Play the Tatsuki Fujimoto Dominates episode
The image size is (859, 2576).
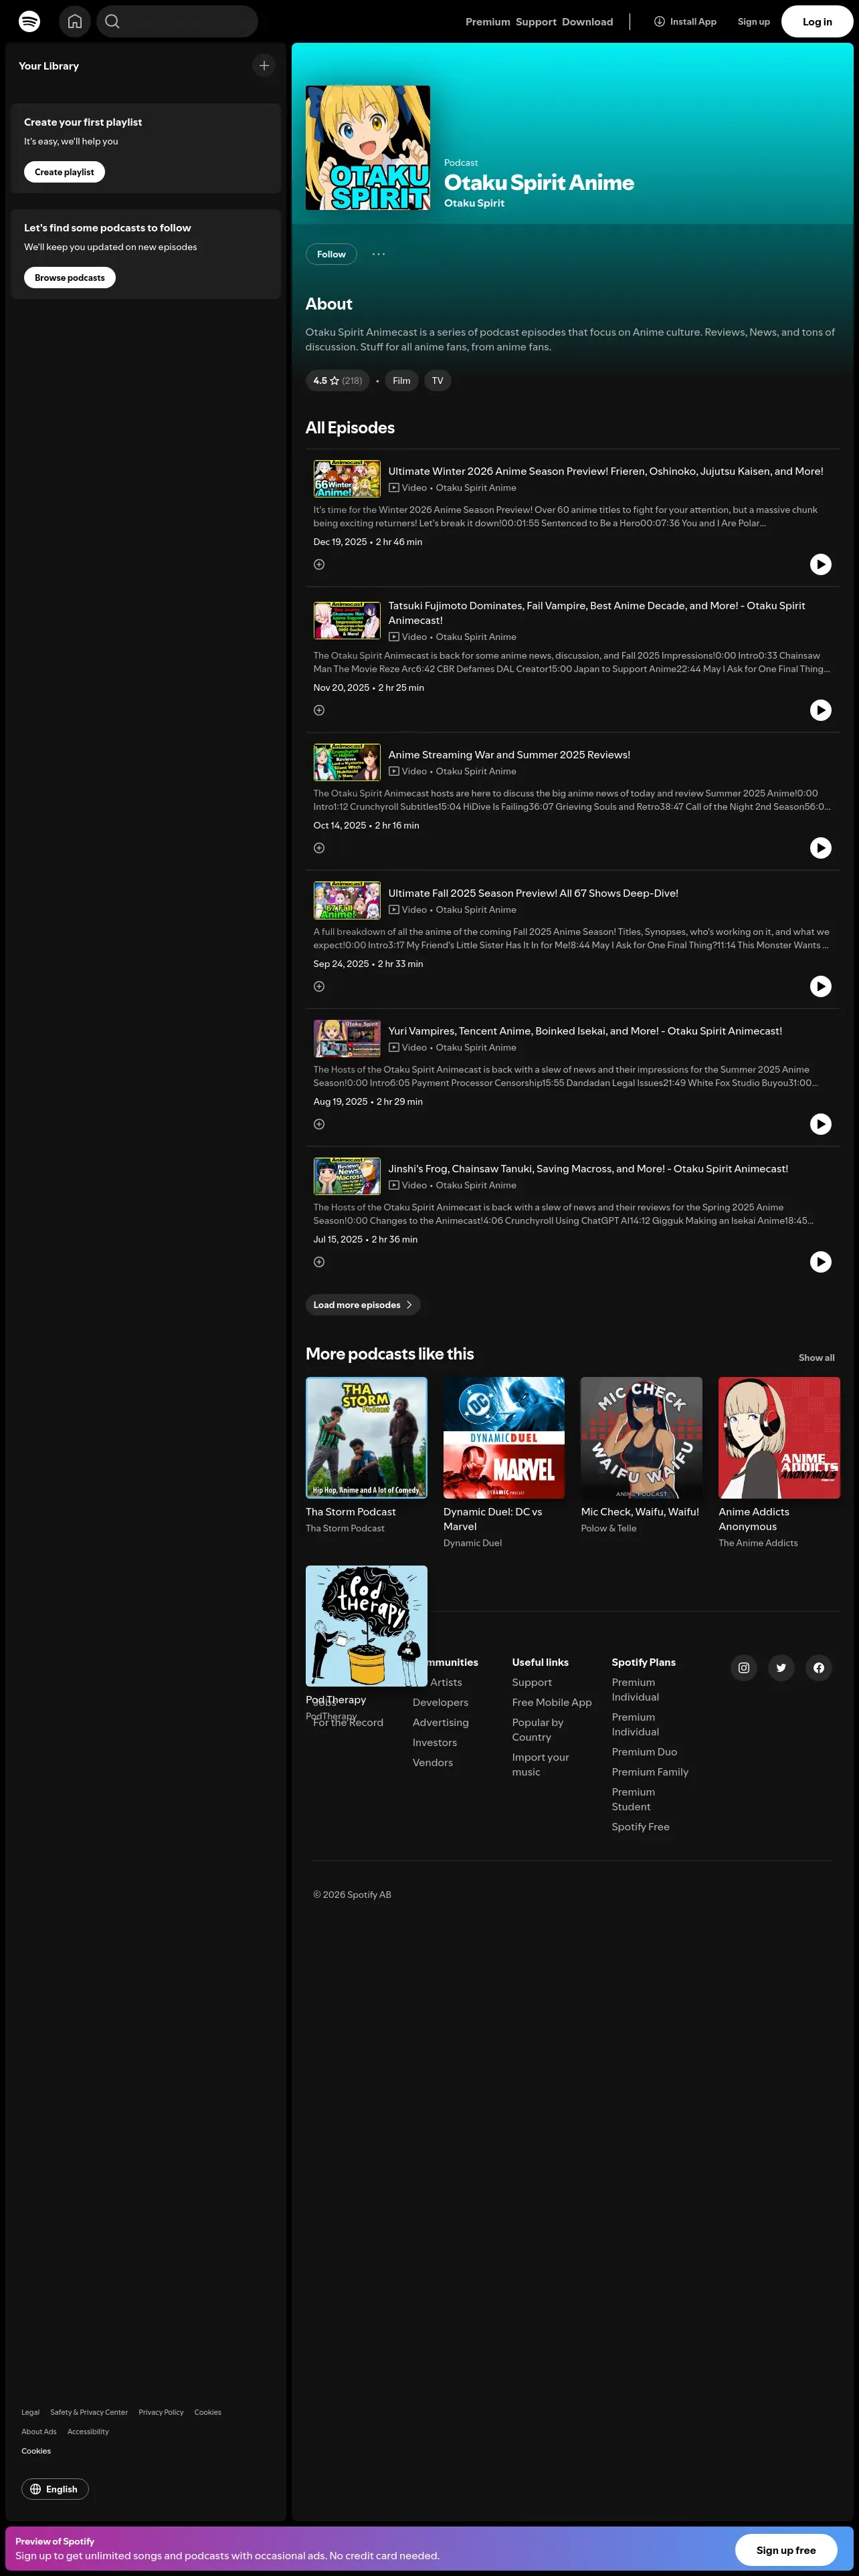[x=820, y=710]
